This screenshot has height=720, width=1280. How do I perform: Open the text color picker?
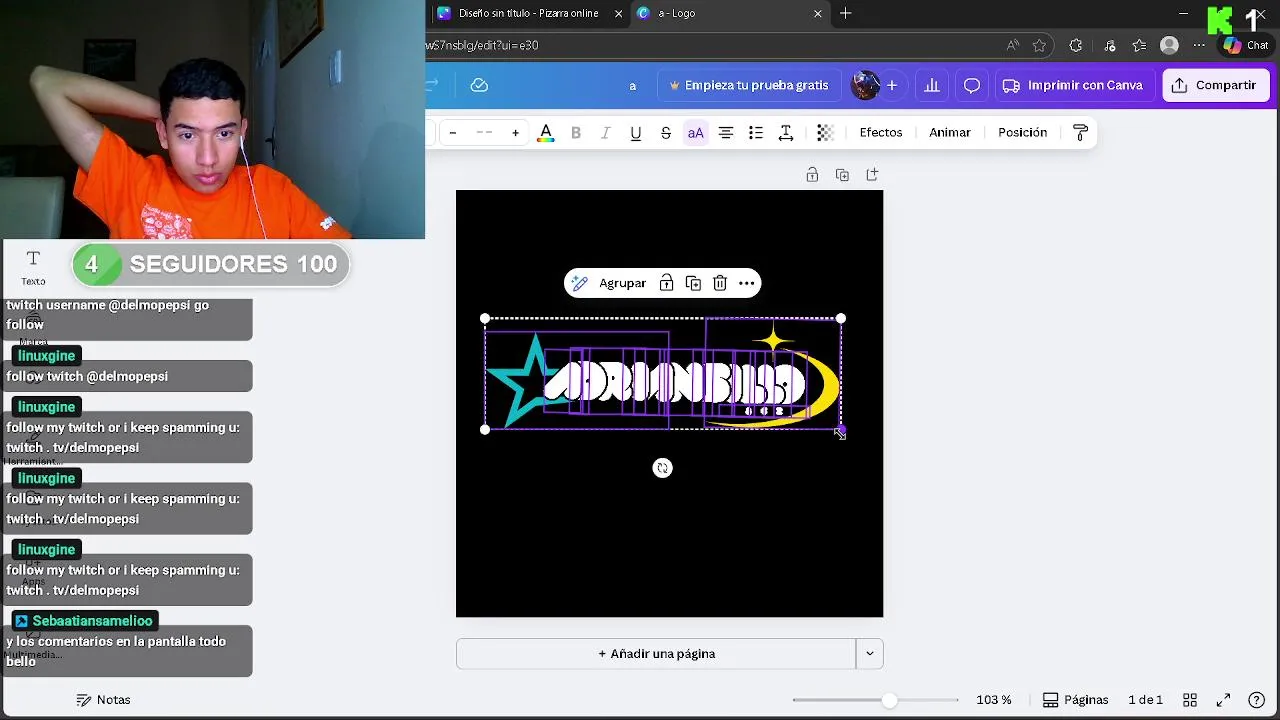(x=546, y=132)
